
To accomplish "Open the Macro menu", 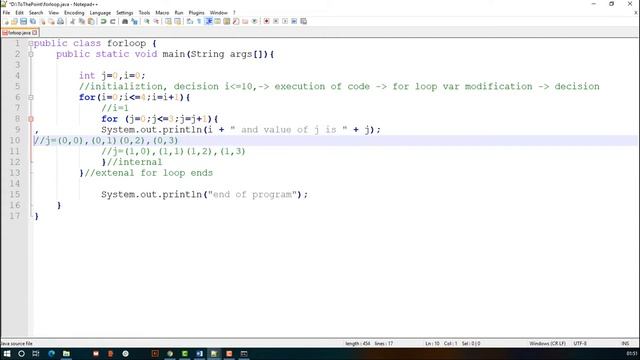I will pyautogui.click(x=162, y=13).
